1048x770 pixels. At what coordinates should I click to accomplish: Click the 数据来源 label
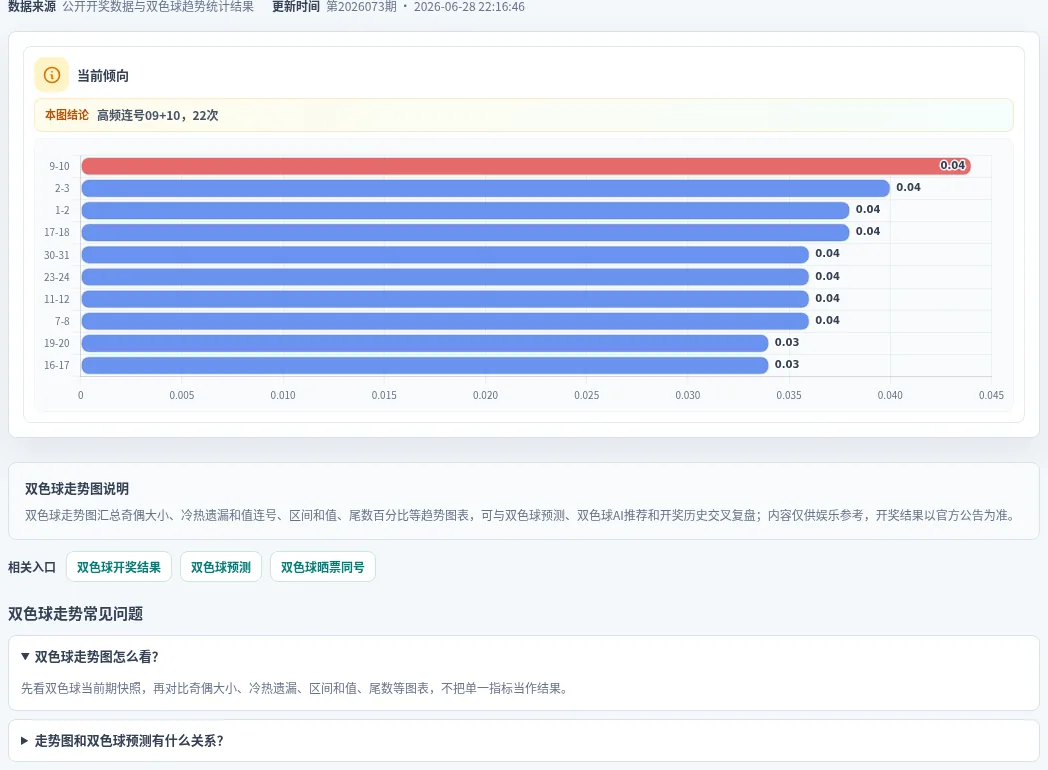point(31,7)
